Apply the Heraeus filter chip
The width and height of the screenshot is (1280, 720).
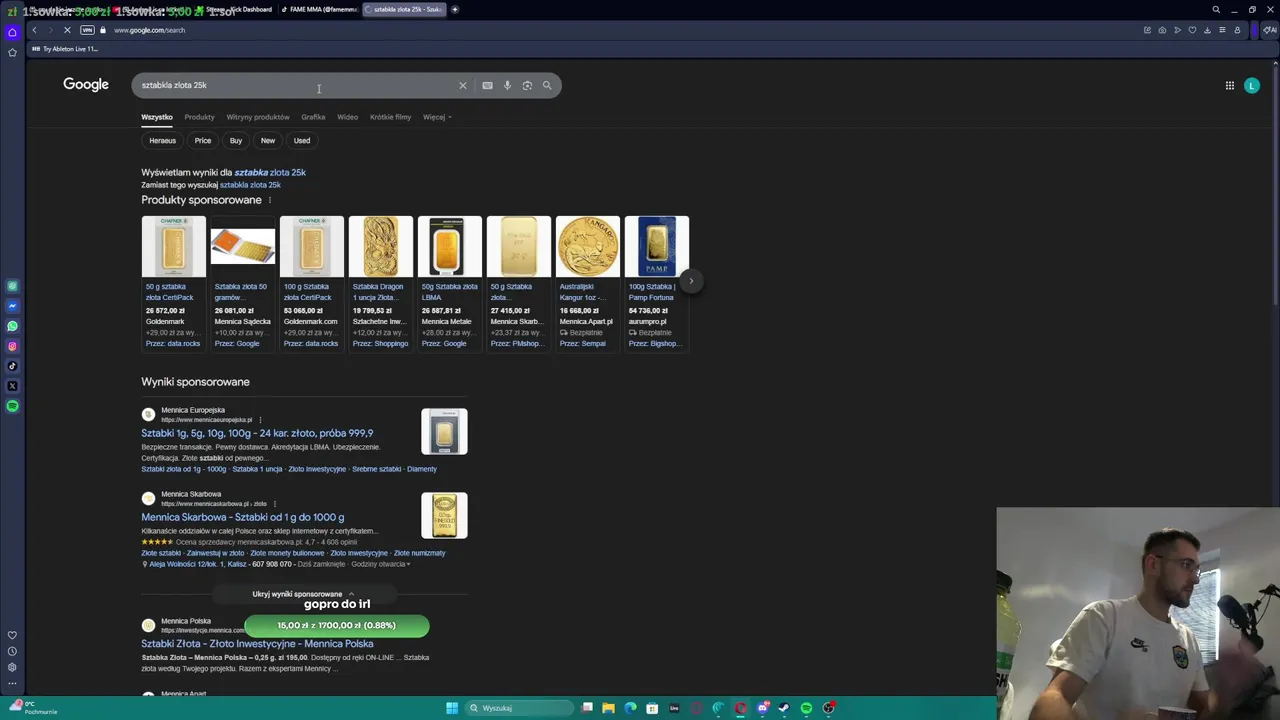click(x=162, y=141)
